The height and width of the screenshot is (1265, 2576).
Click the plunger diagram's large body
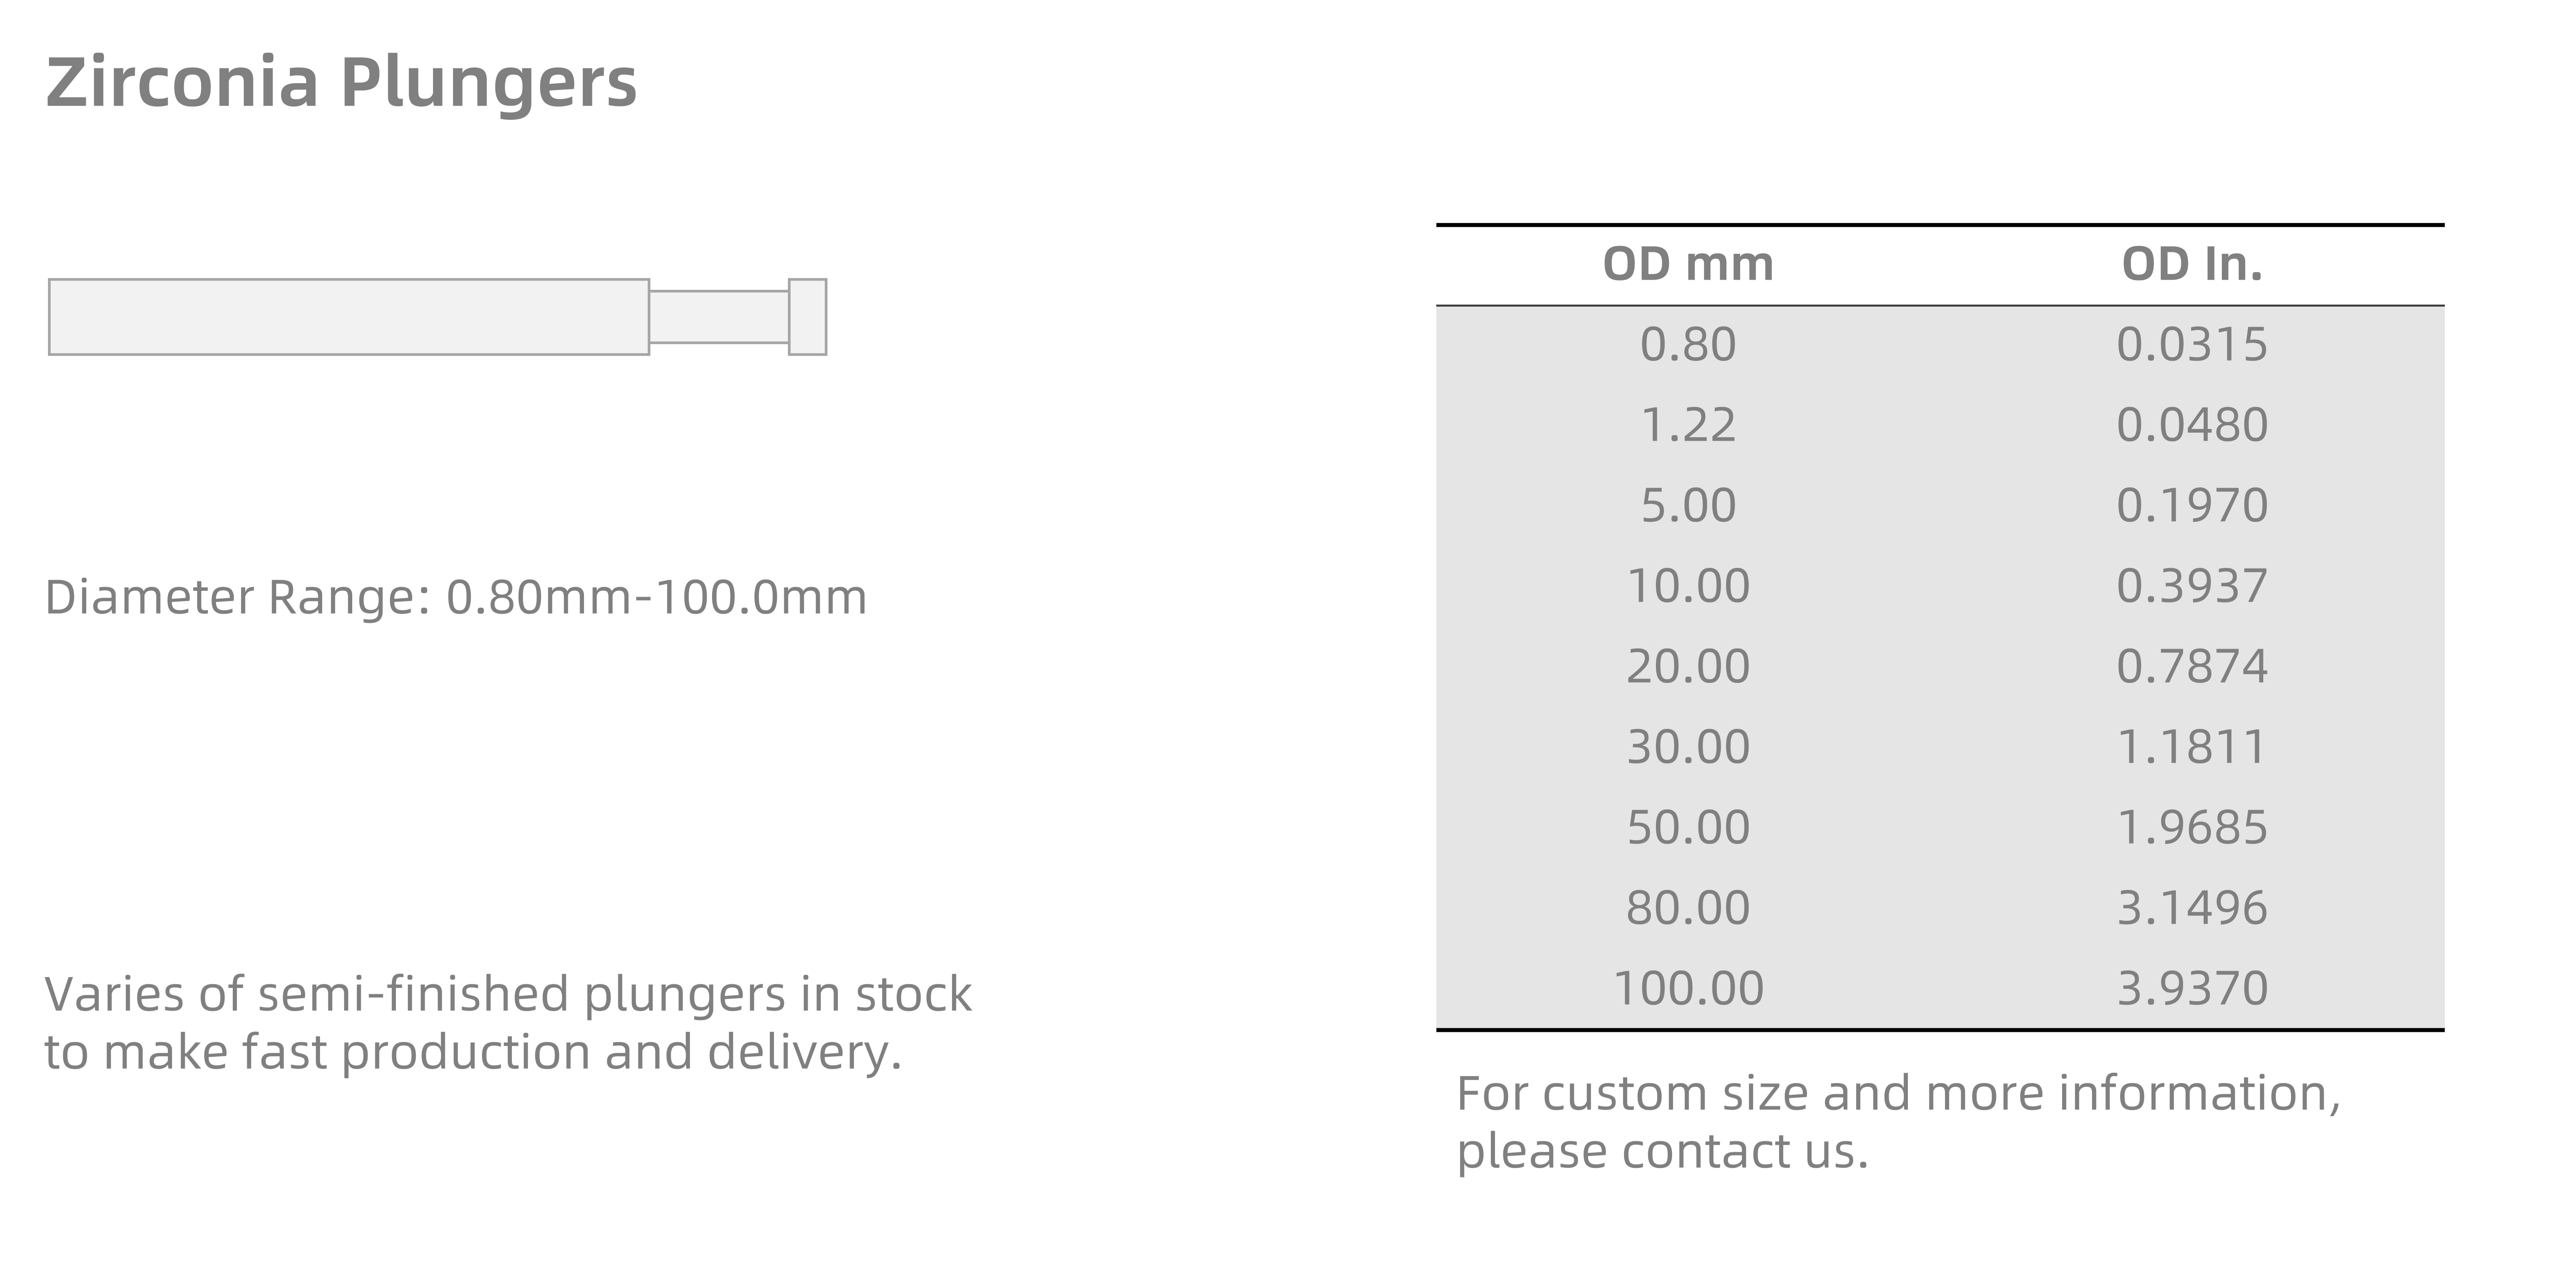tap(349, 317)
